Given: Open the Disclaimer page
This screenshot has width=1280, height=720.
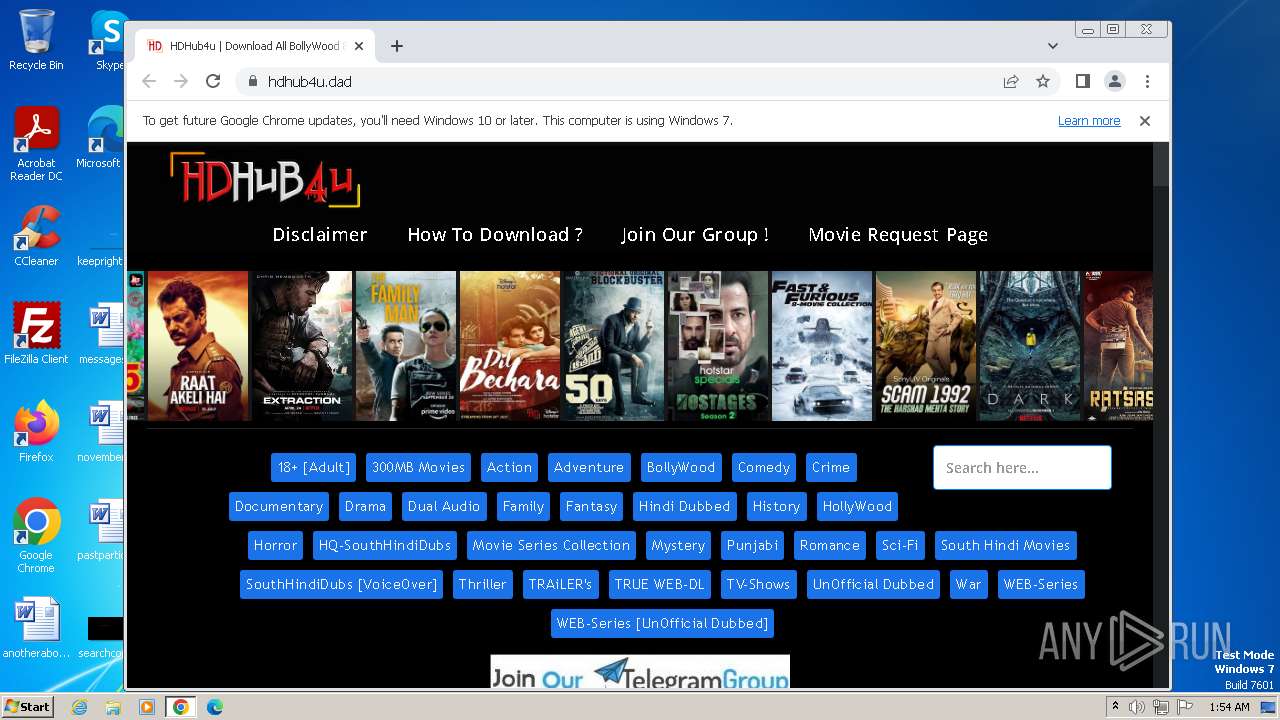Looking at the screenshot, I should pos(320,235).
